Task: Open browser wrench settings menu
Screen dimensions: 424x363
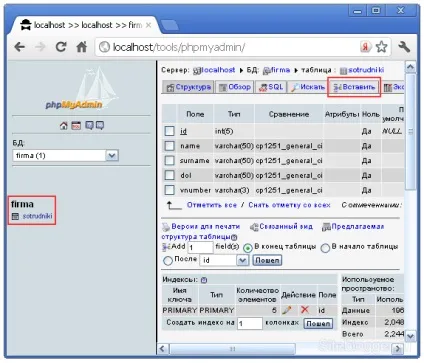Action: (404, 47)
